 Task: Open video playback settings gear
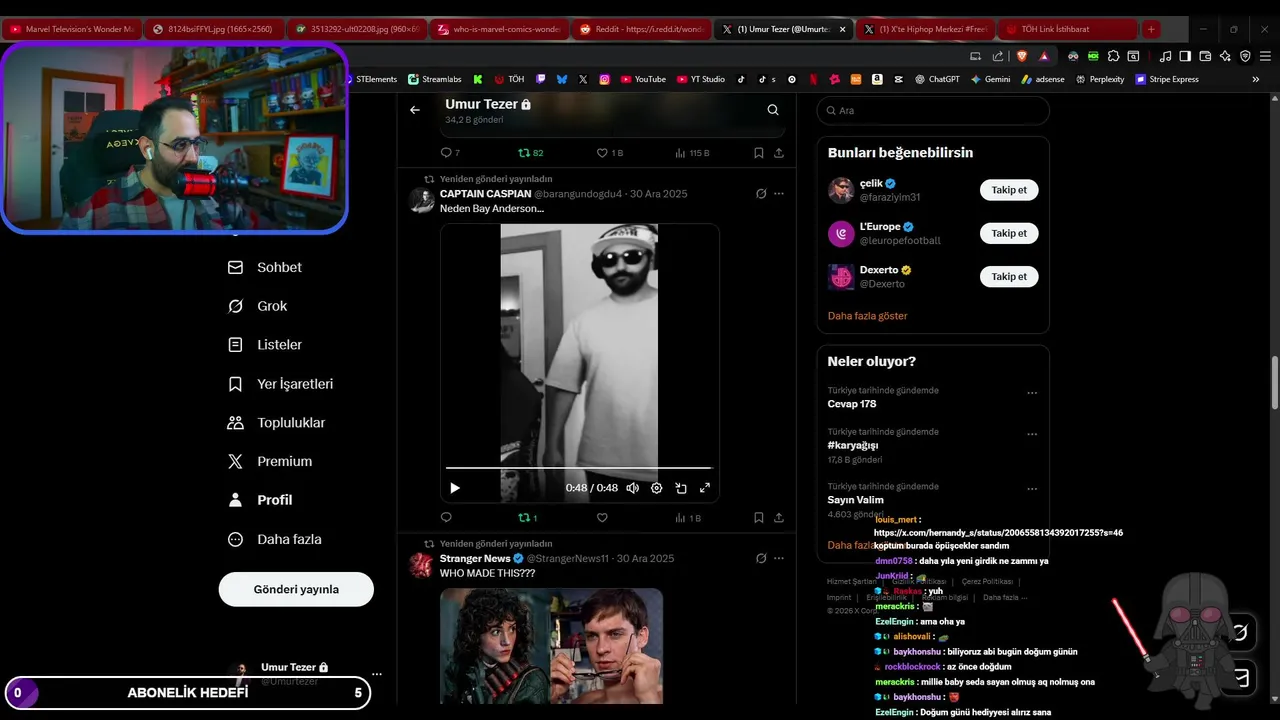(x=657, y=488)
